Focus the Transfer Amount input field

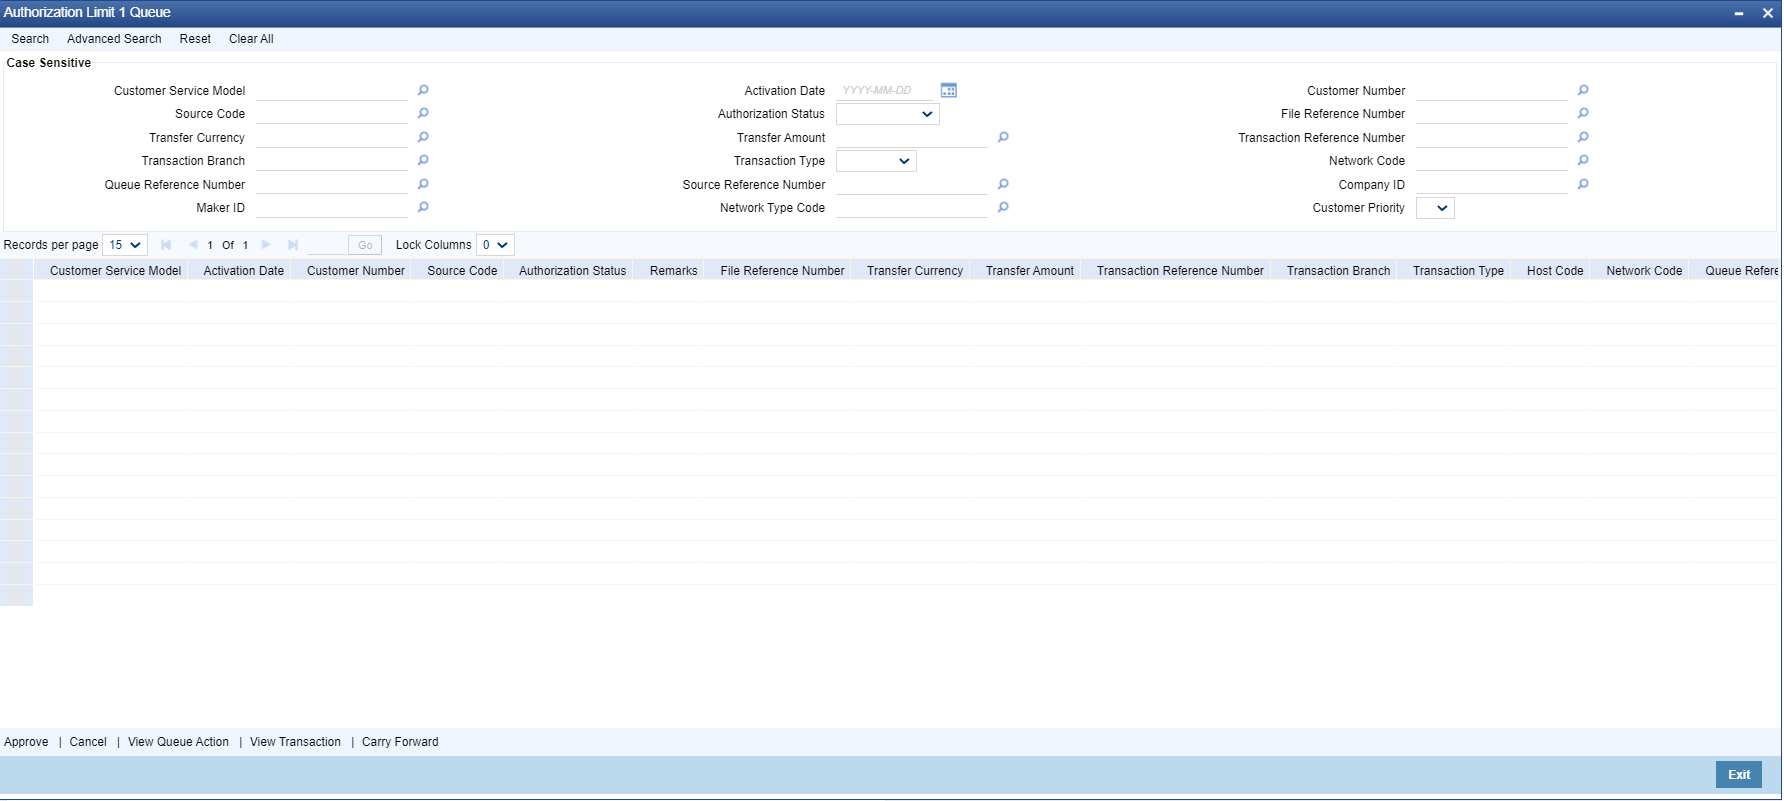912,137
